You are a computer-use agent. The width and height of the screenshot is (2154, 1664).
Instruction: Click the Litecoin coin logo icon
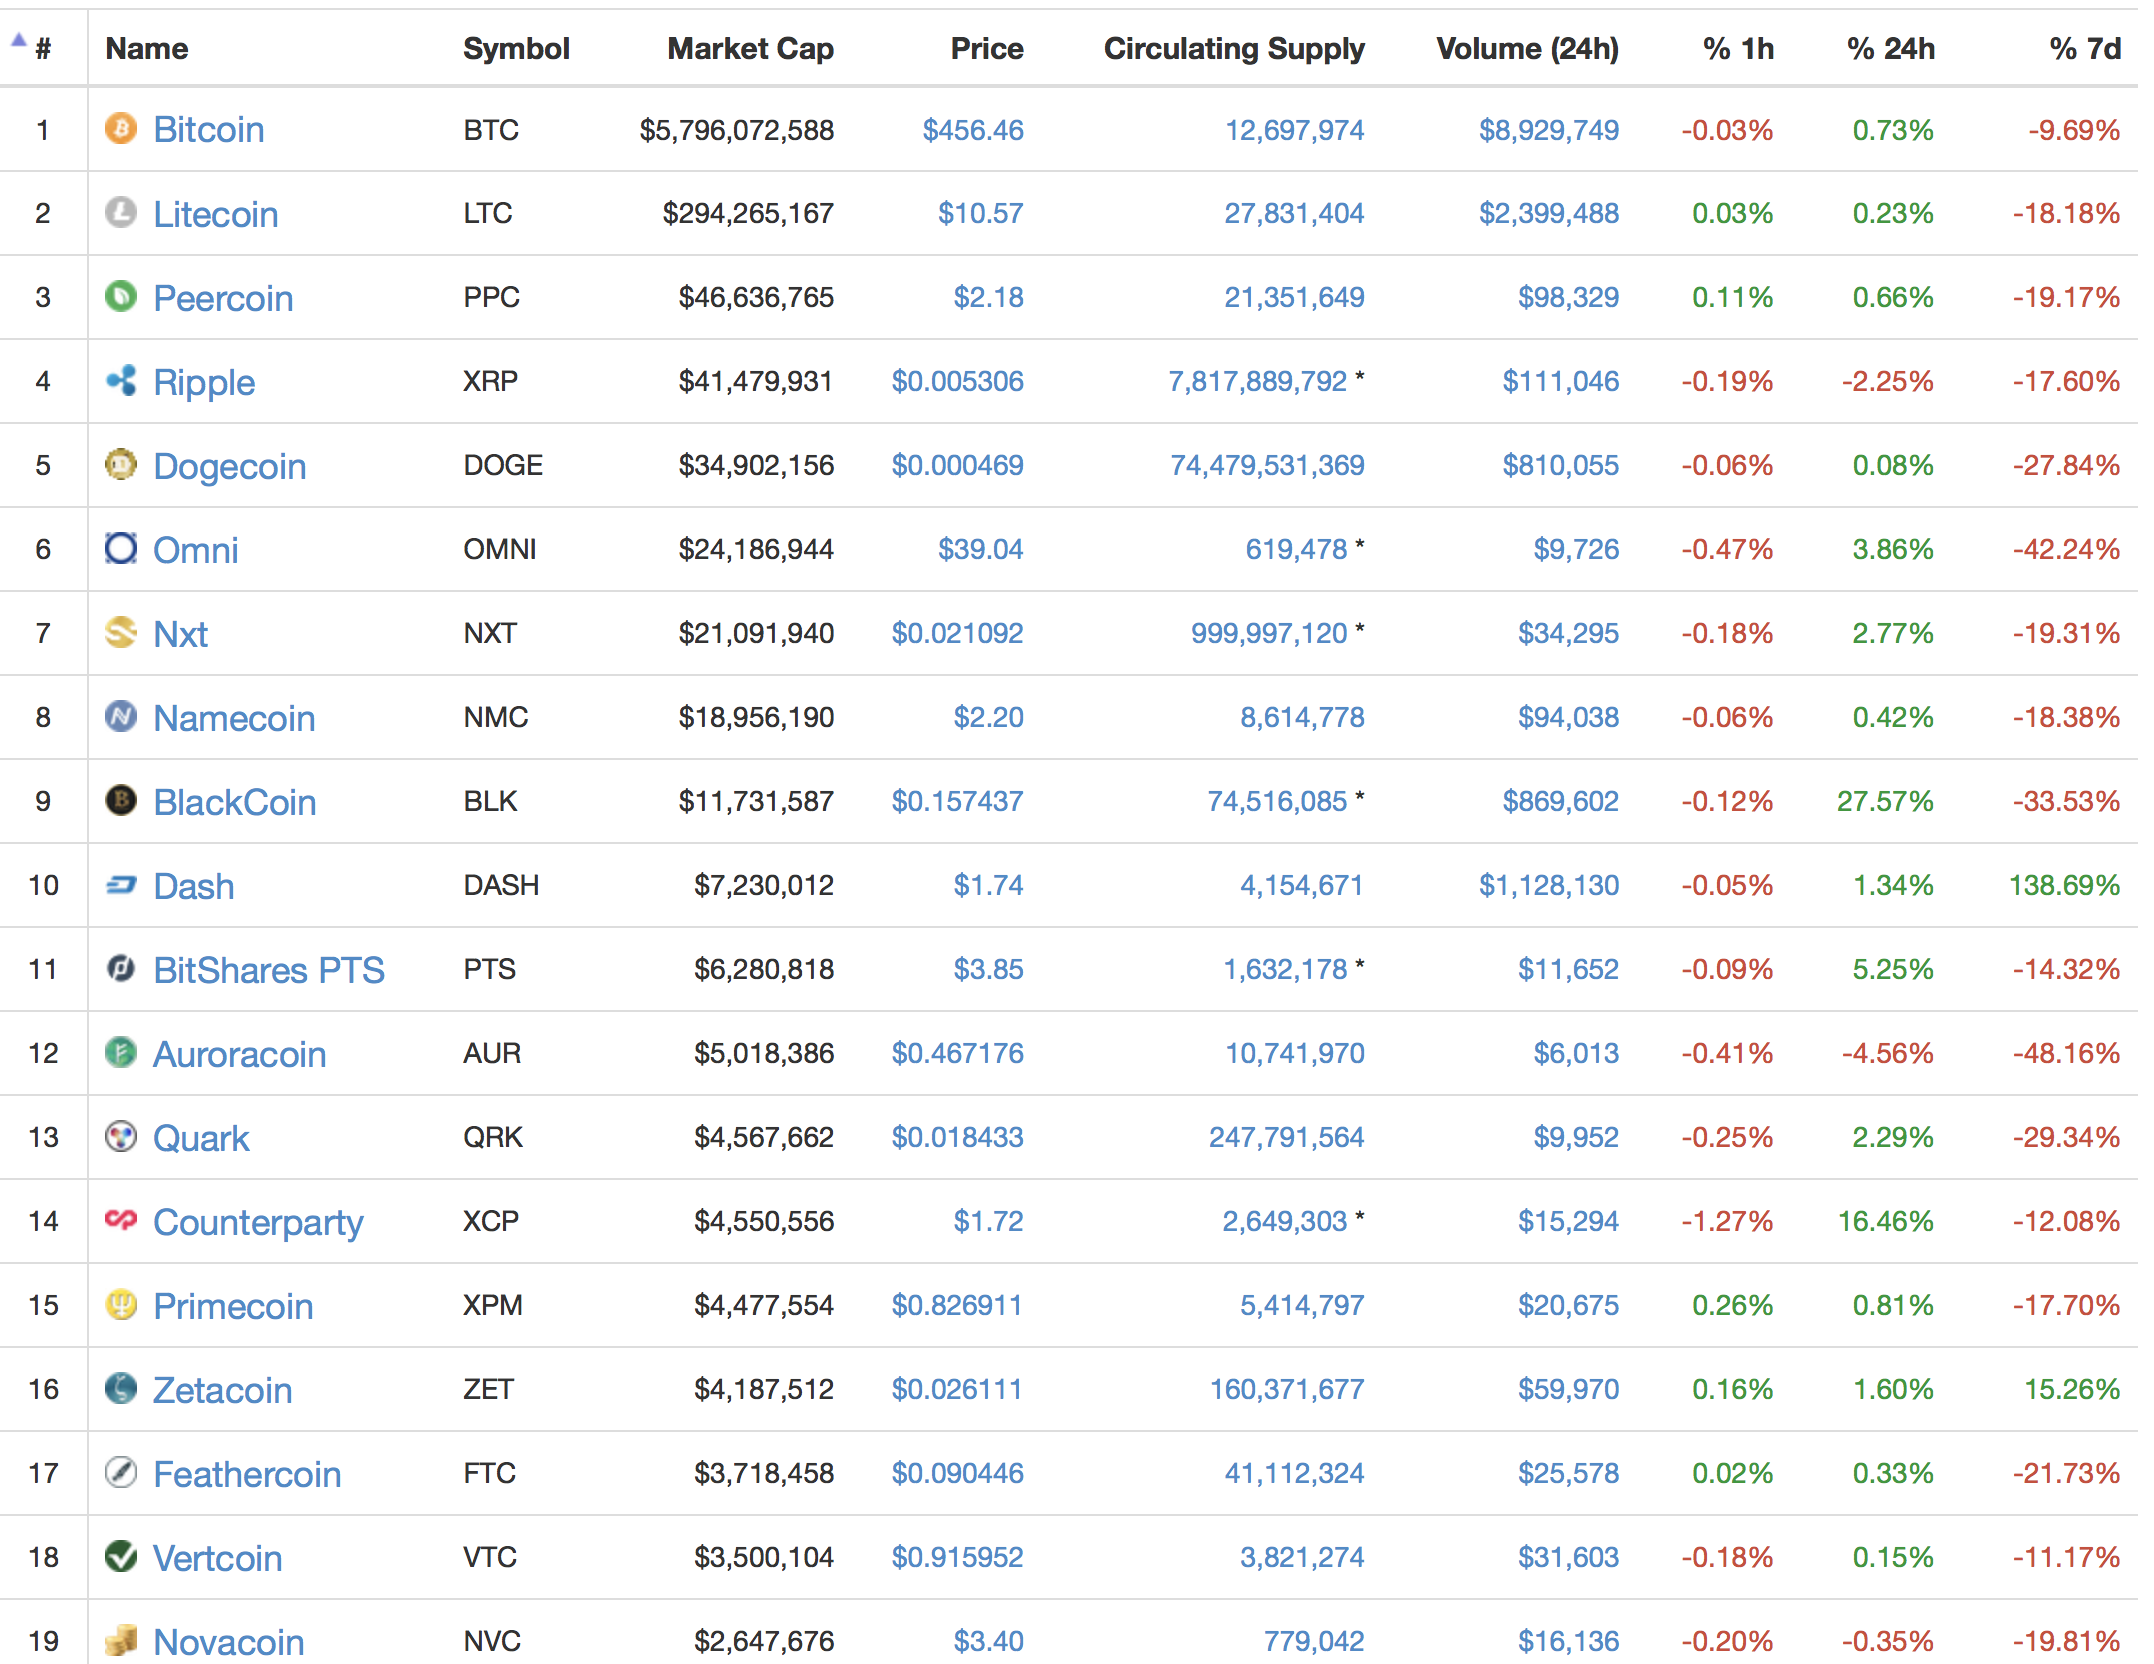(121, 213)
